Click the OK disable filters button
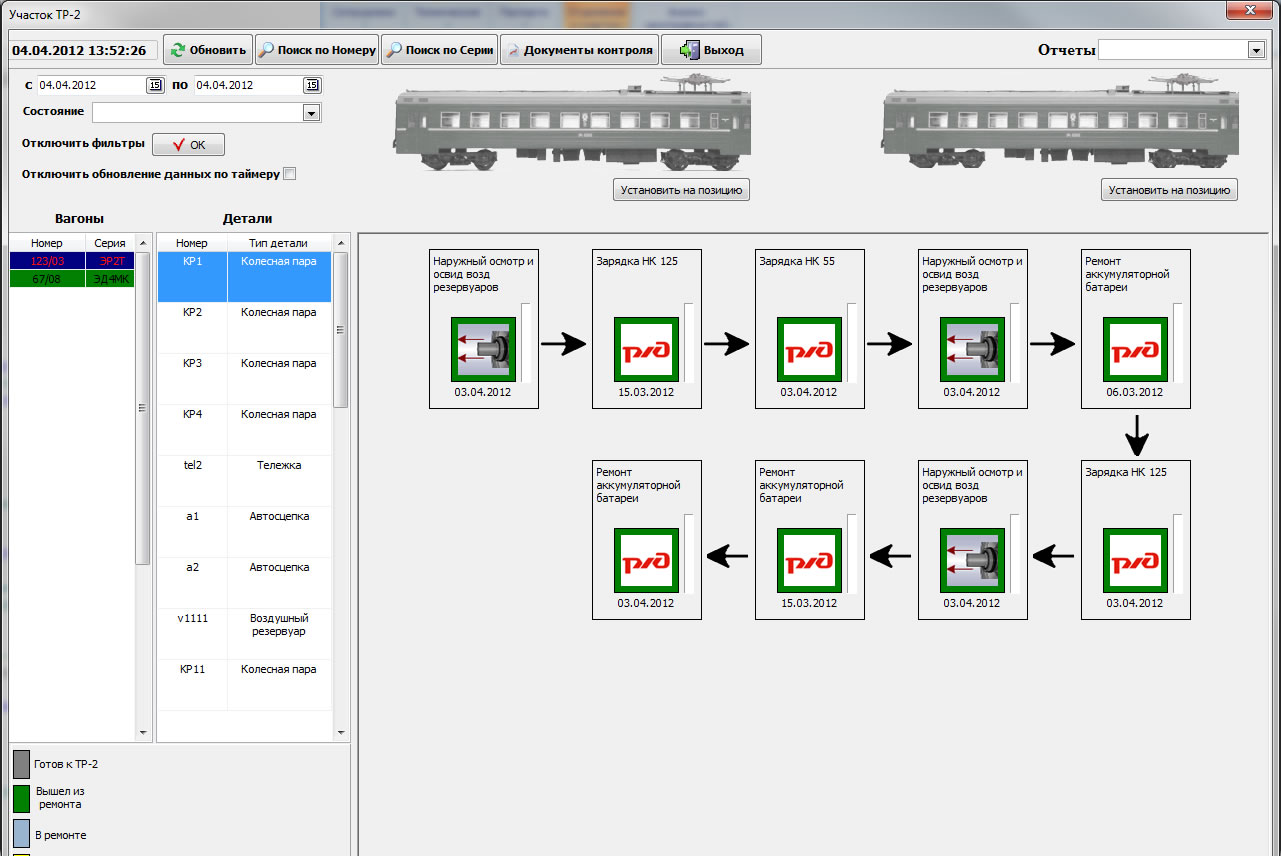 [188, 145]
